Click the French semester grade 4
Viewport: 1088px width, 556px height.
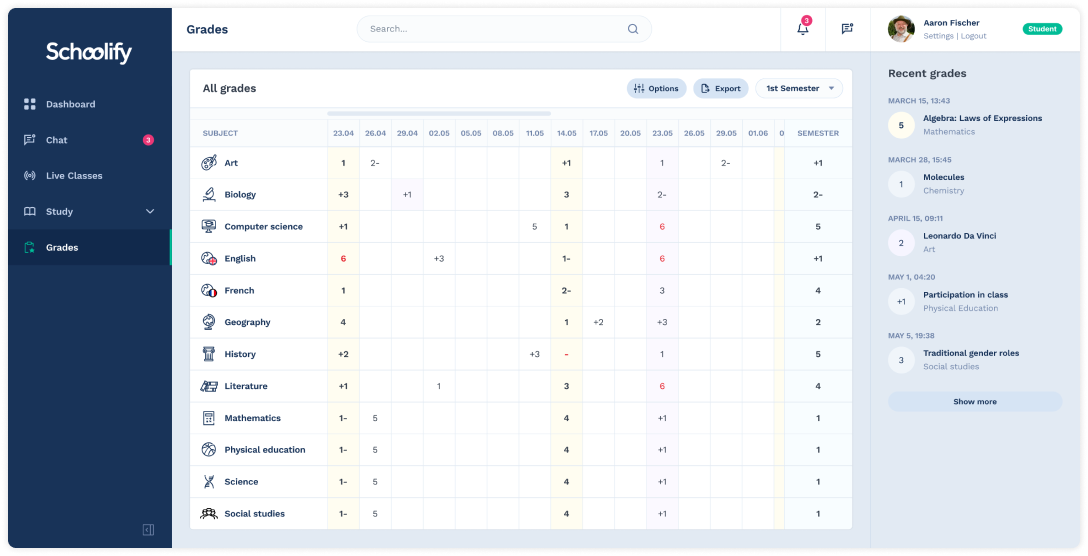(x=818, y=290)
